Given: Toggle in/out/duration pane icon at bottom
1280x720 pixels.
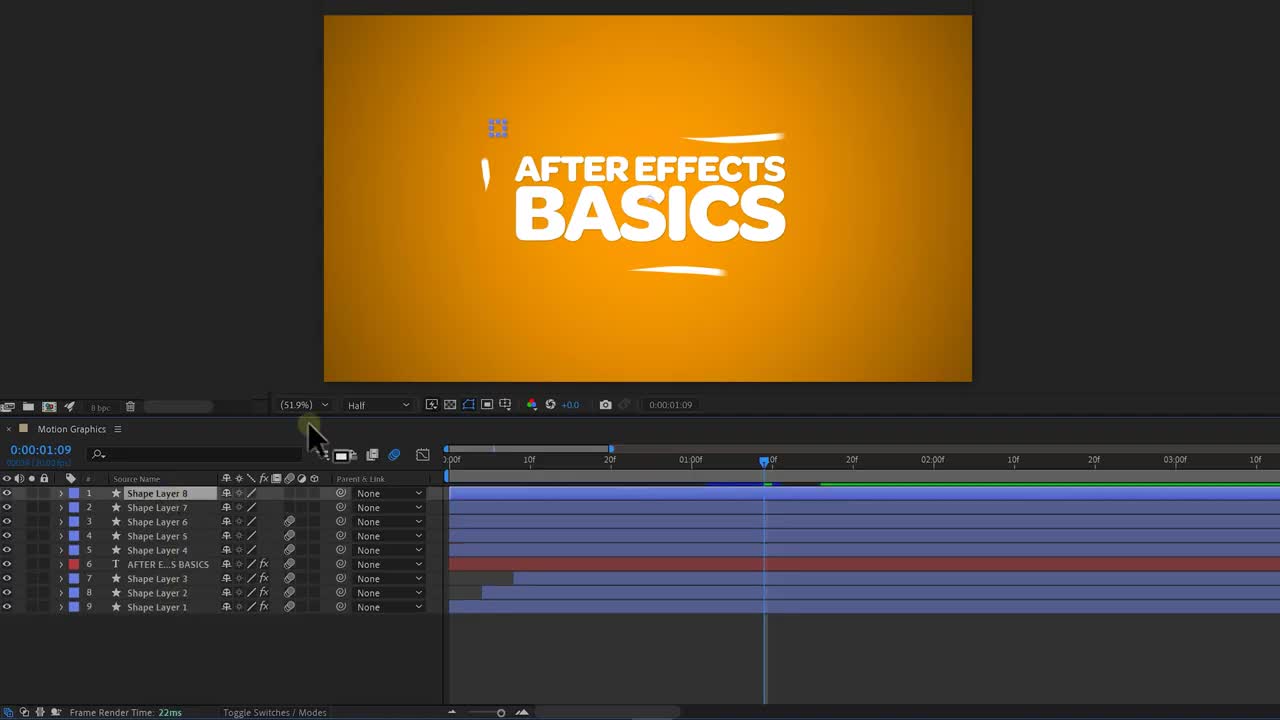Looking at the screenshot, I should click(40, 712).
